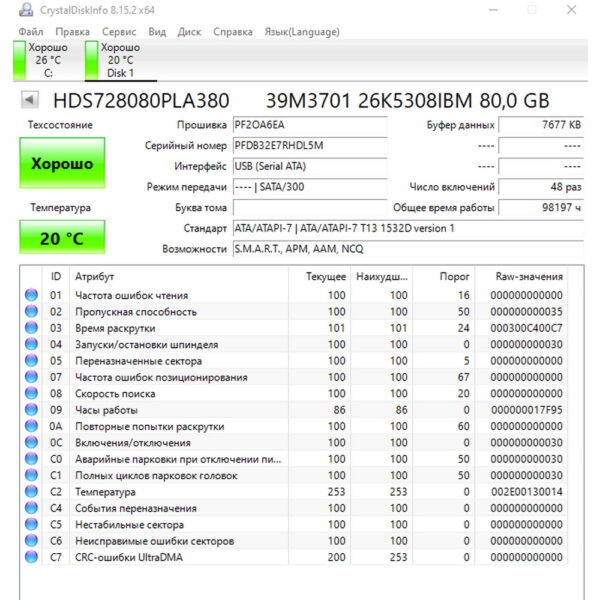This screenshot has height=600, width=600.
Task: Select the Часы работы attribute row
Action: [294, 410]
